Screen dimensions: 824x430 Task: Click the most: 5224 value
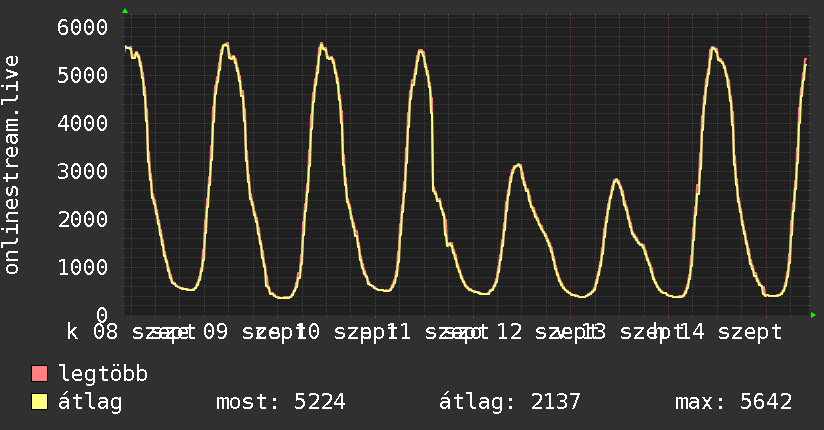[281, 402]
